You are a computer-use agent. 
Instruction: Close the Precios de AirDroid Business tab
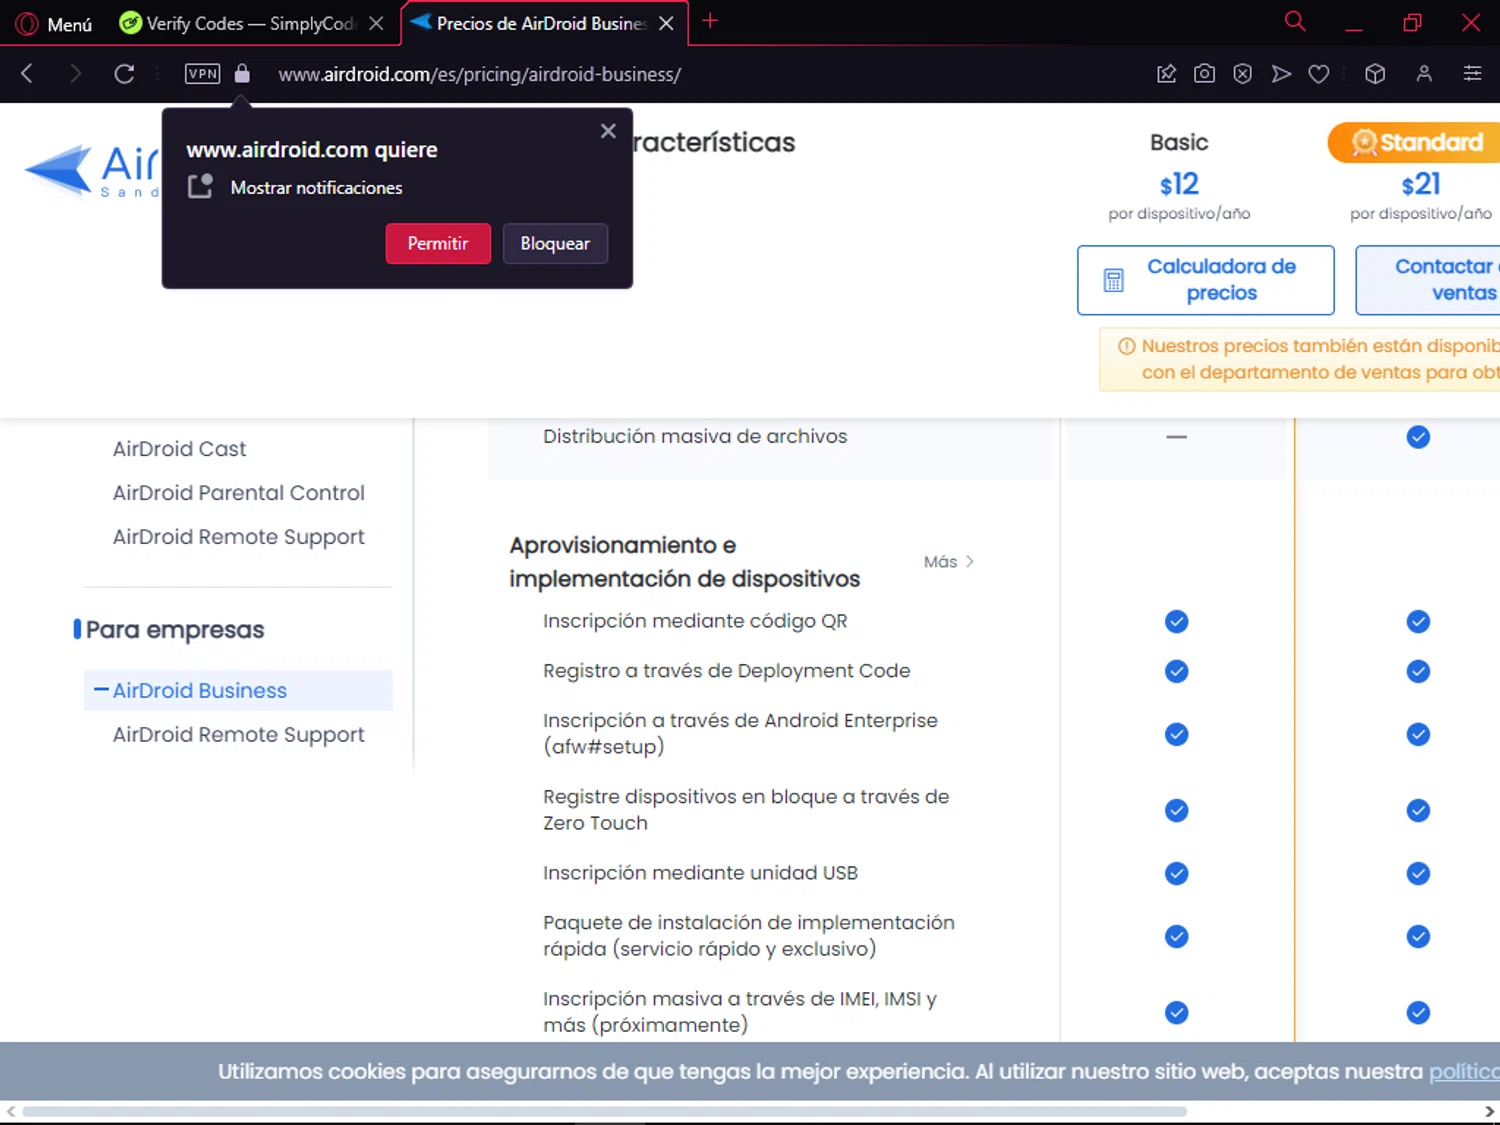666,23
